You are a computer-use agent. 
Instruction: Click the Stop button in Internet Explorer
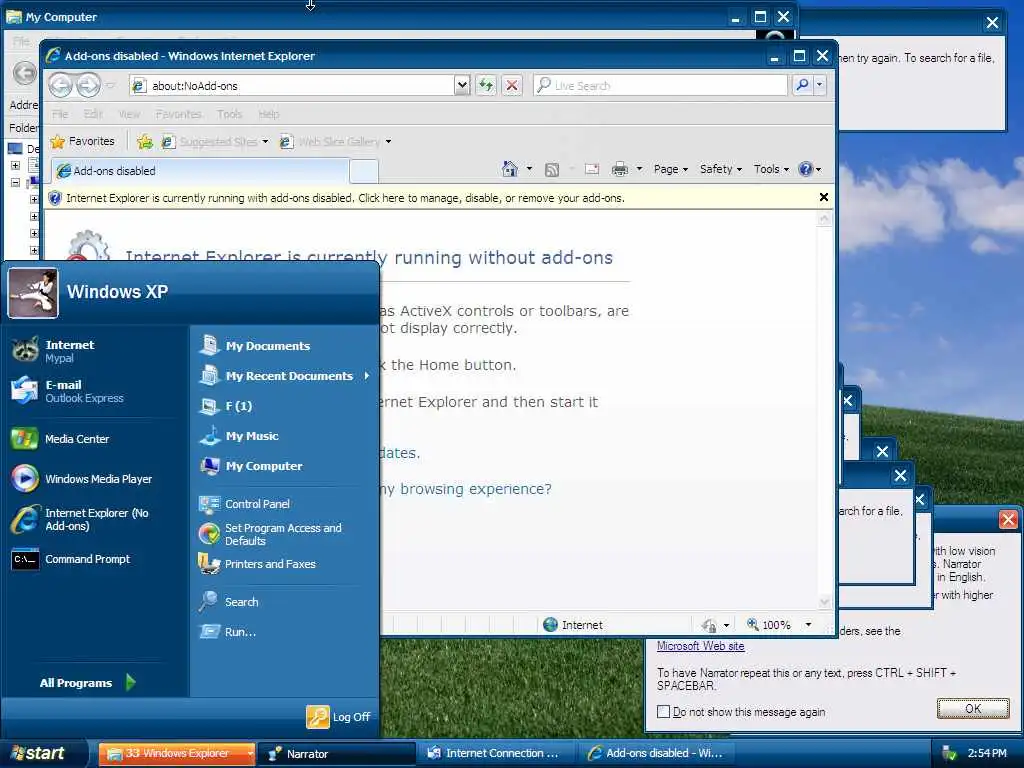click(512, 85)
